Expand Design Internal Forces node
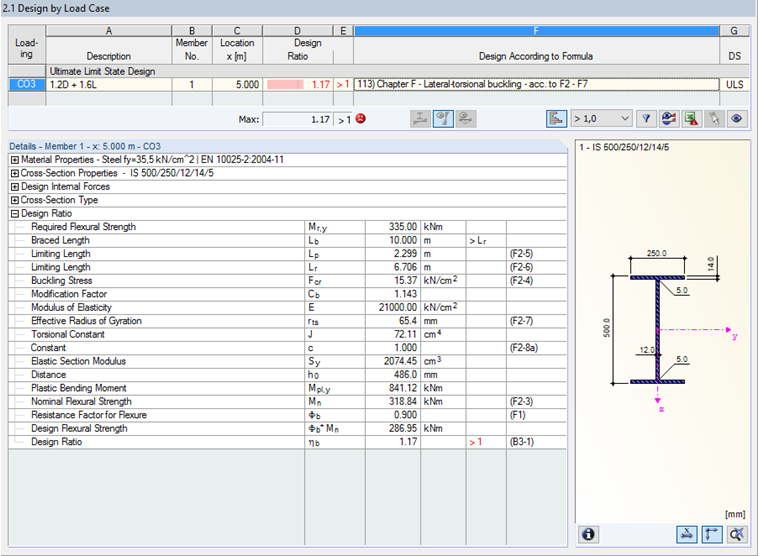This screenshot has width=760, height=556. [15, 187]
